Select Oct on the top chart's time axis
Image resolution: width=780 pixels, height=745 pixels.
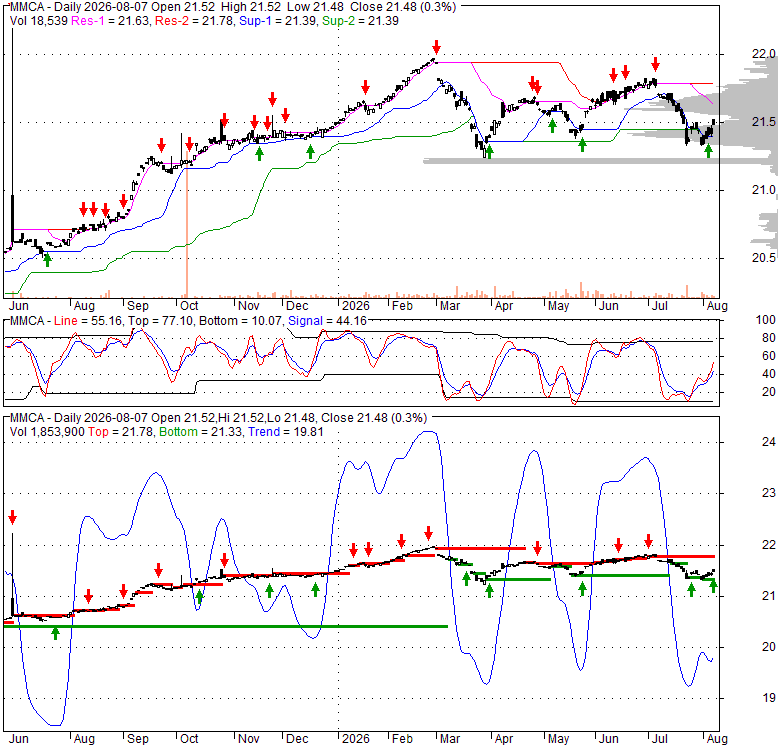click(189, 305)
